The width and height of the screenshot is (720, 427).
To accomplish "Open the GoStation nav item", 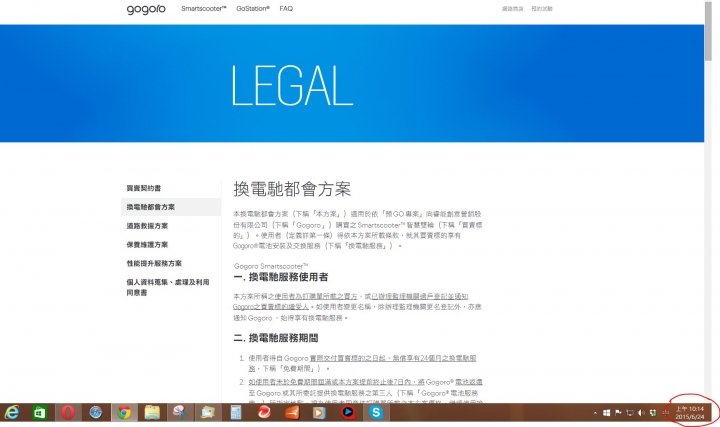I will [x=253, y=8].
